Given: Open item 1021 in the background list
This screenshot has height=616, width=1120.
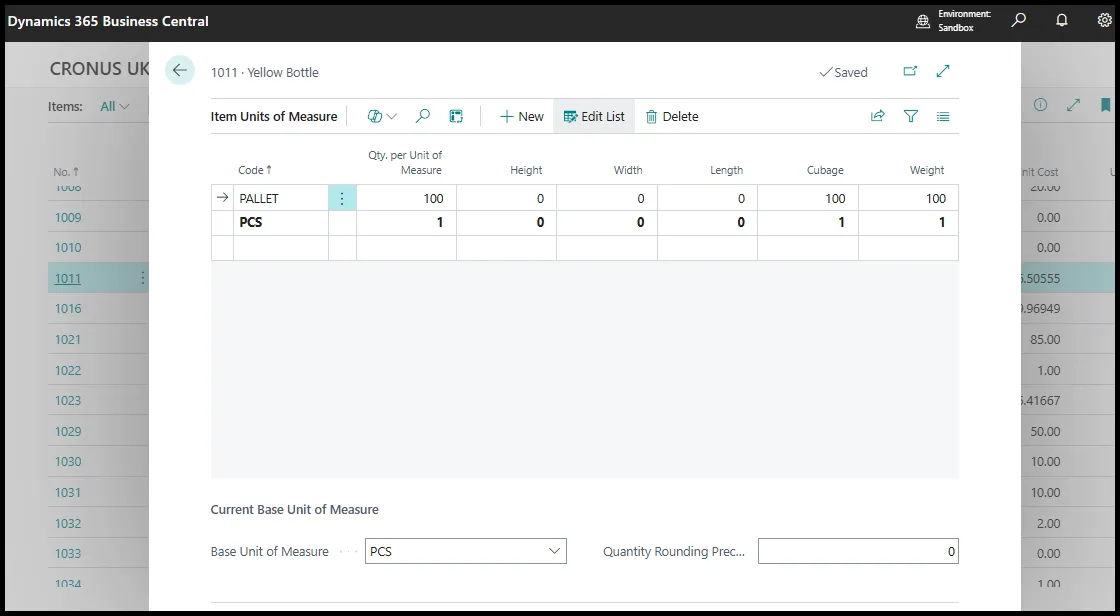Looking at the screenshot, I should [x=68, y=339].
